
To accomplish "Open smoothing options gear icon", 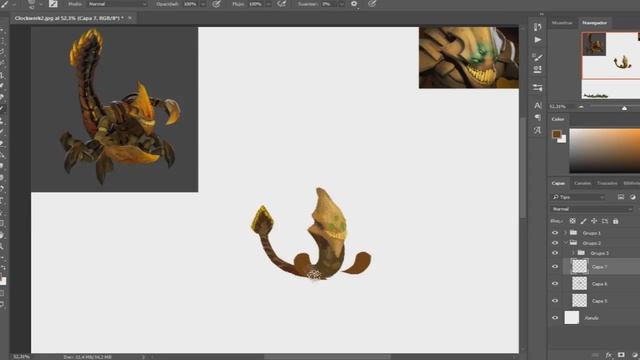I will [x=354, y=4].
